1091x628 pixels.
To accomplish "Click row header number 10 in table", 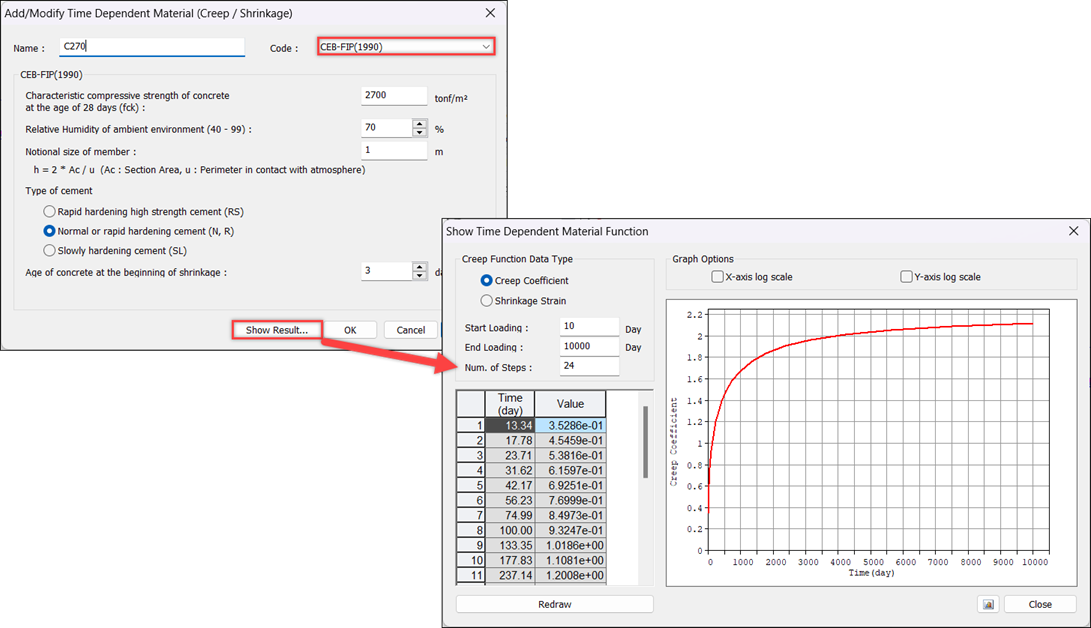I will click(x=470, y=560).
